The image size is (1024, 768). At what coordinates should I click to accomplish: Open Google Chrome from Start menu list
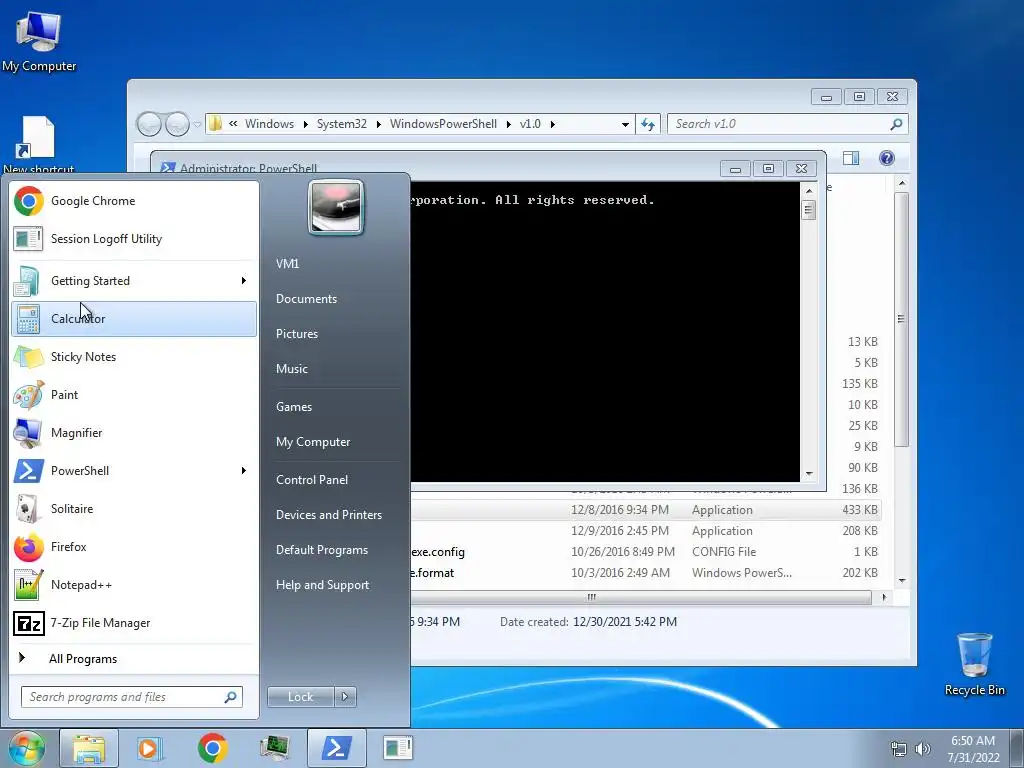(134, 201)
